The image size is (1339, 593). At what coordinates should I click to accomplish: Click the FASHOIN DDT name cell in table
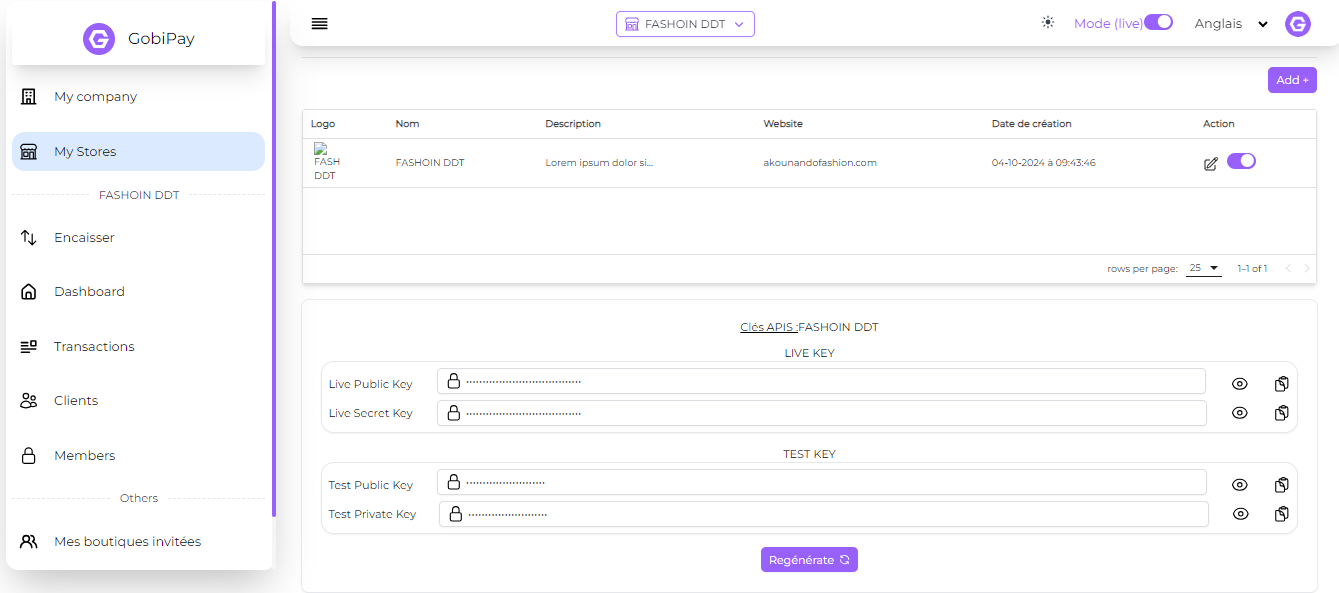(430, 163)
